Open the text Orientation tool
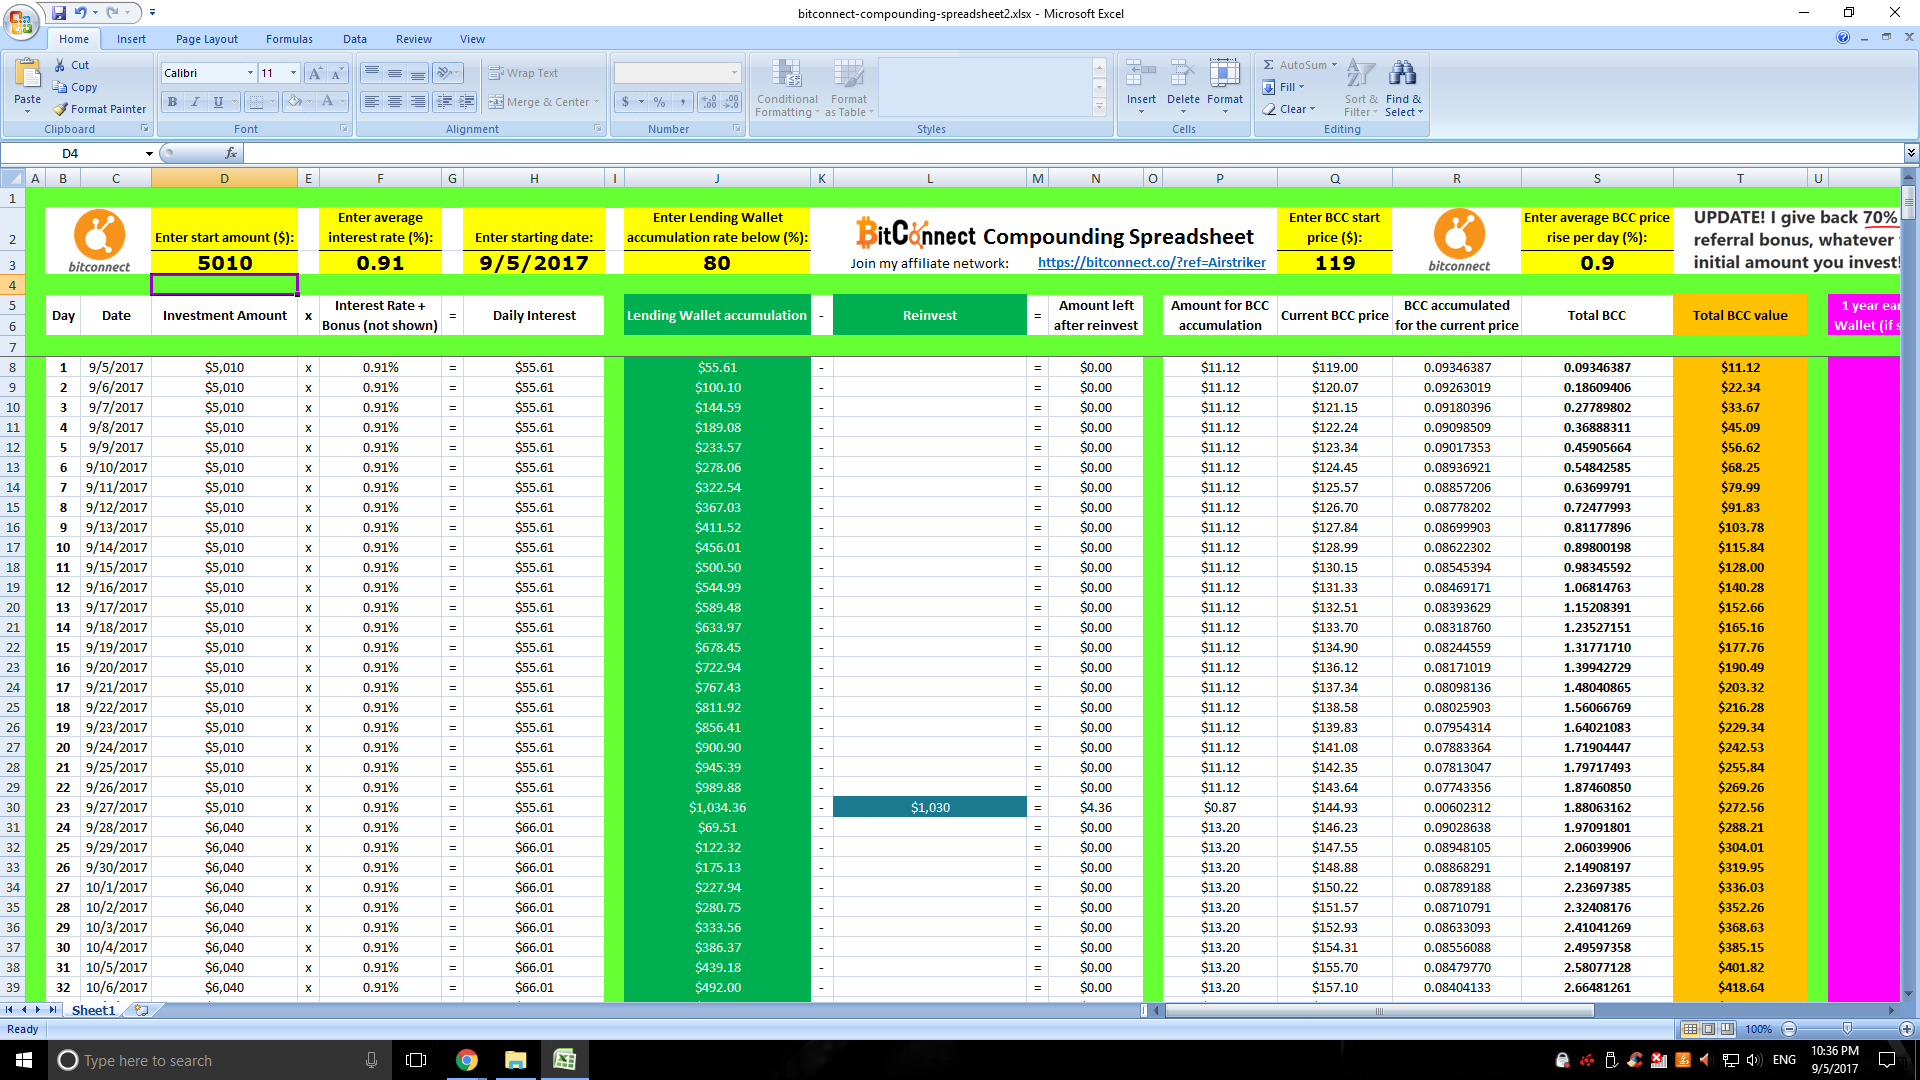 (x=448, y=73)
